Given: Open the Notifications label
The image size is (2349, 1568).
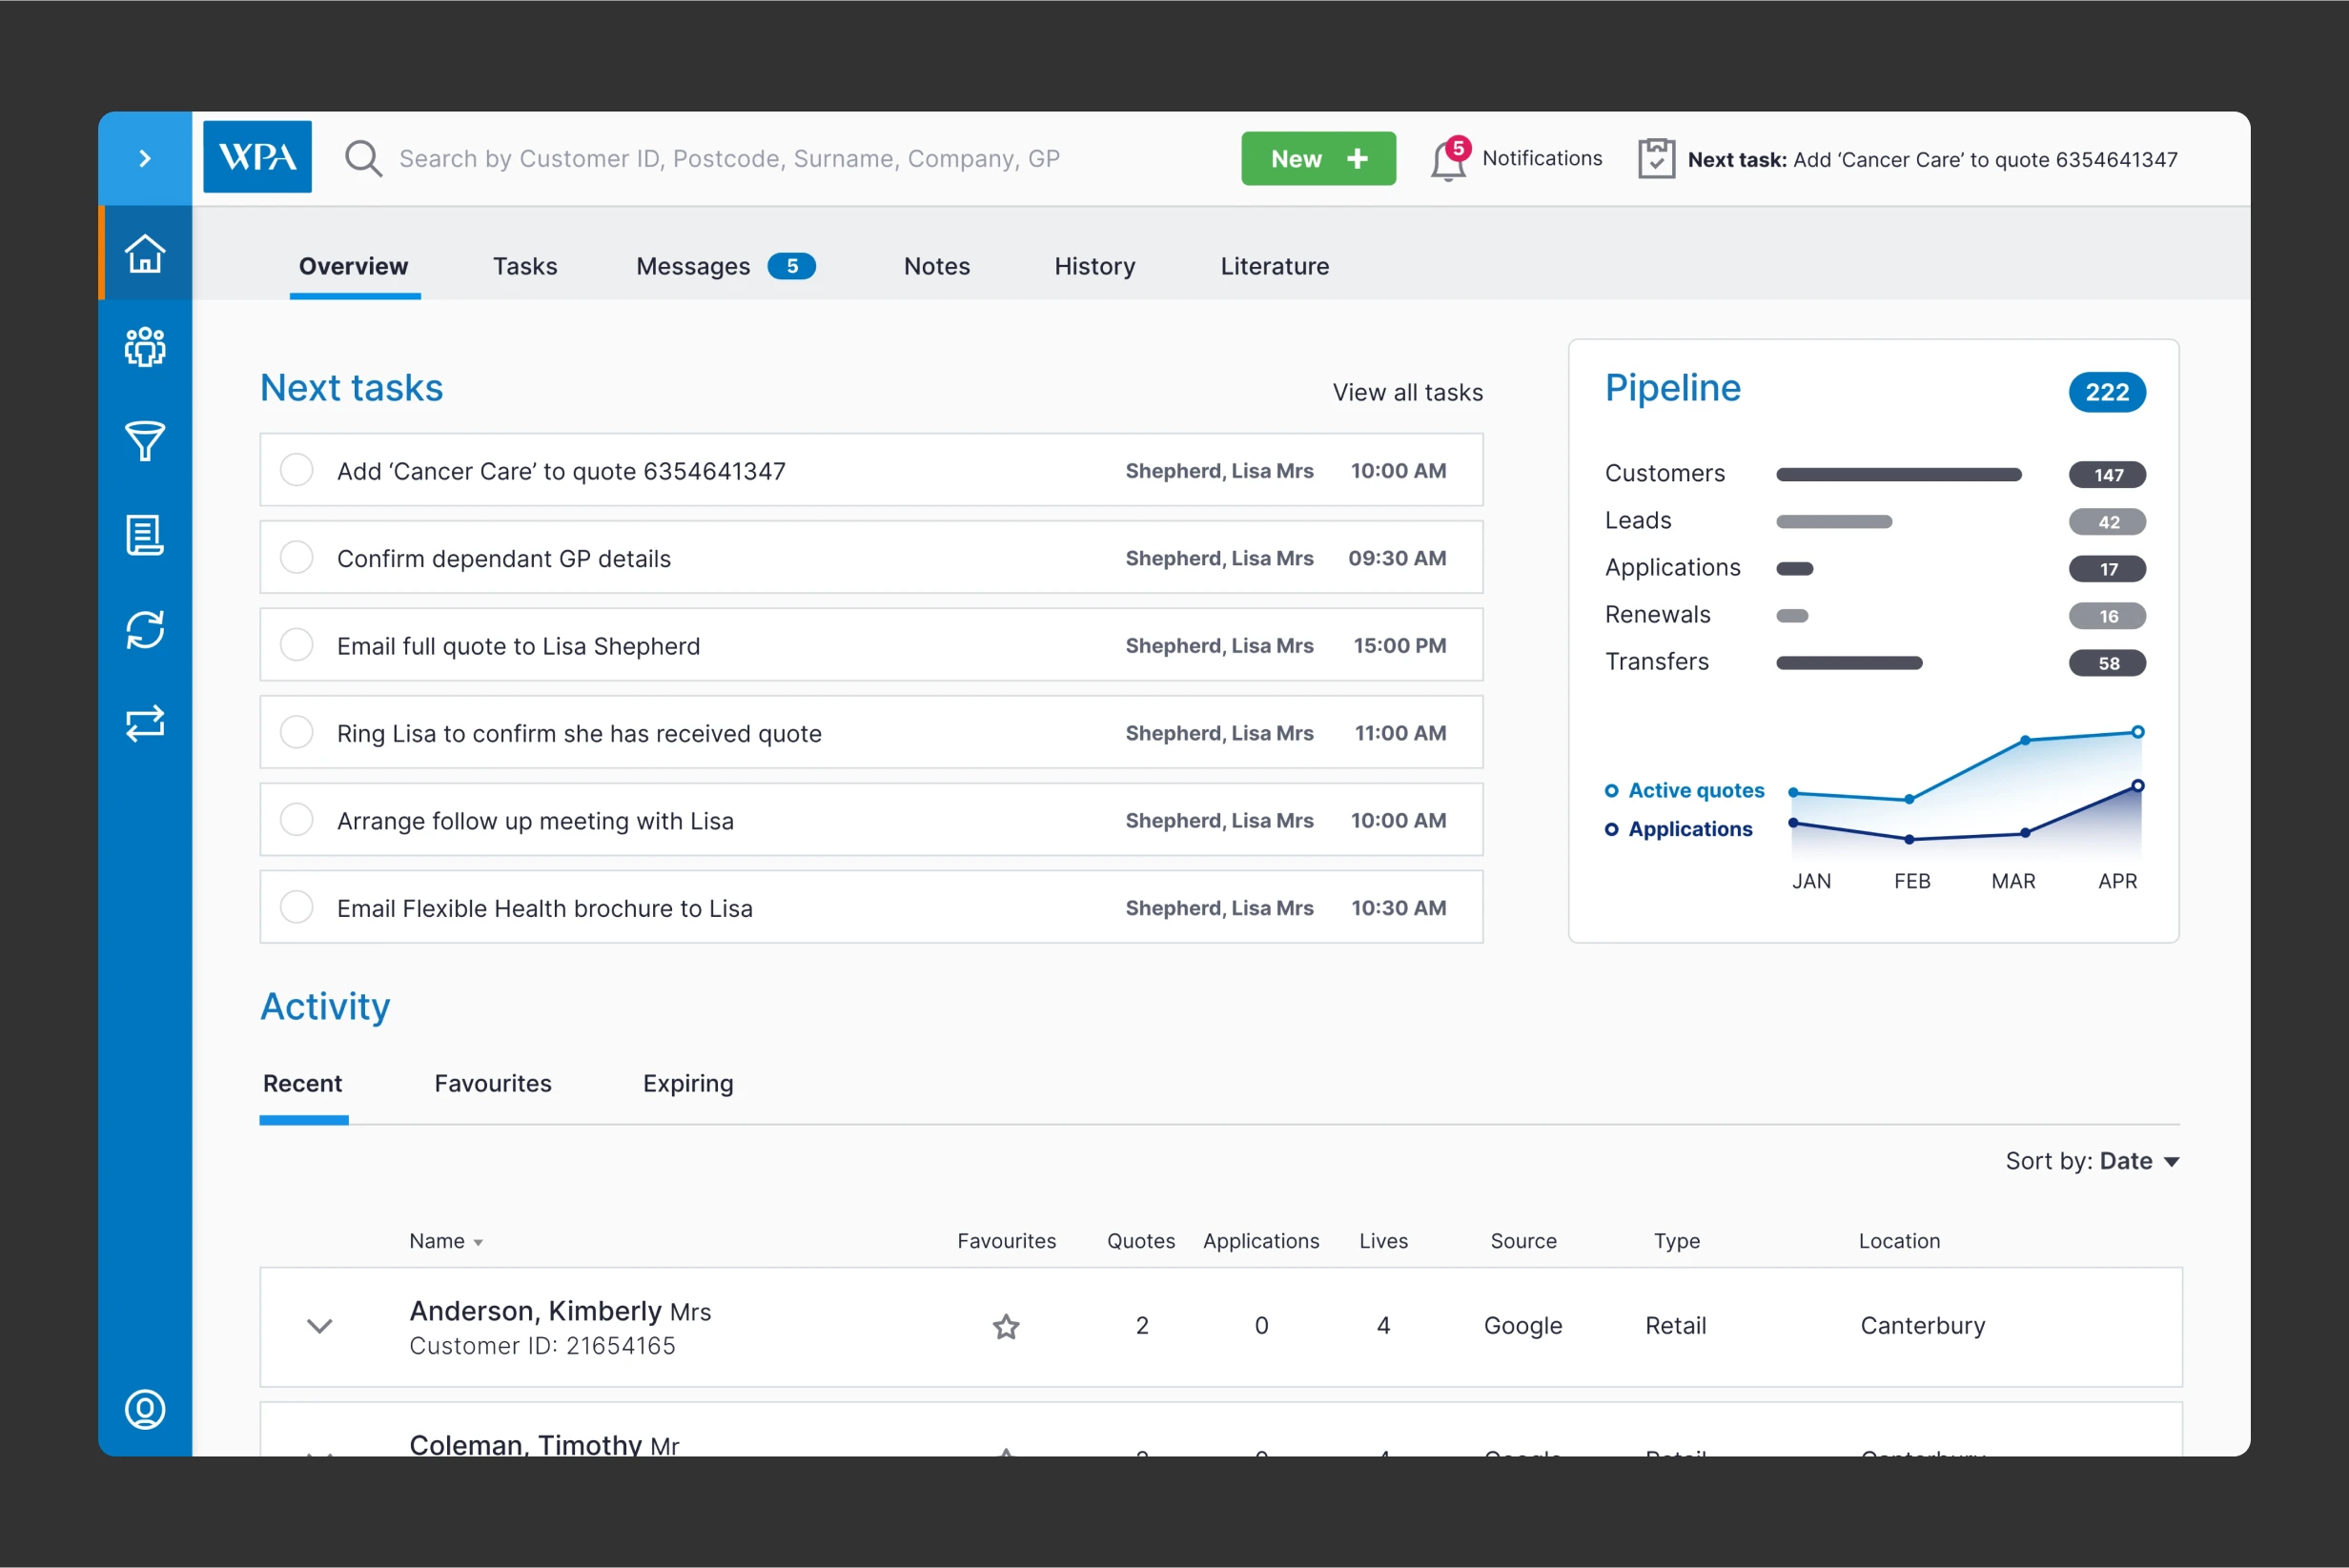Looking at the screenshot, I should 1542,158.
